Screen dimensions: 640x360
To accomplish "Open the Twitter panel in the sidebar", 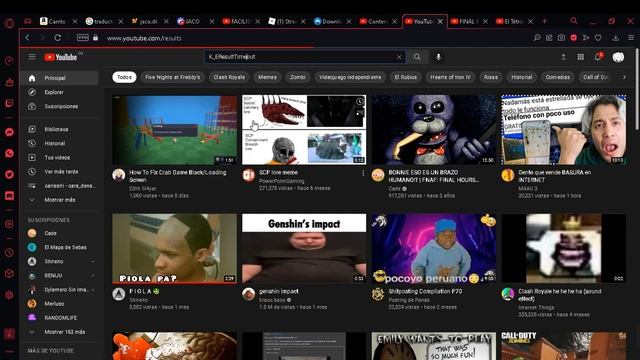I will [x=9, y=174].
